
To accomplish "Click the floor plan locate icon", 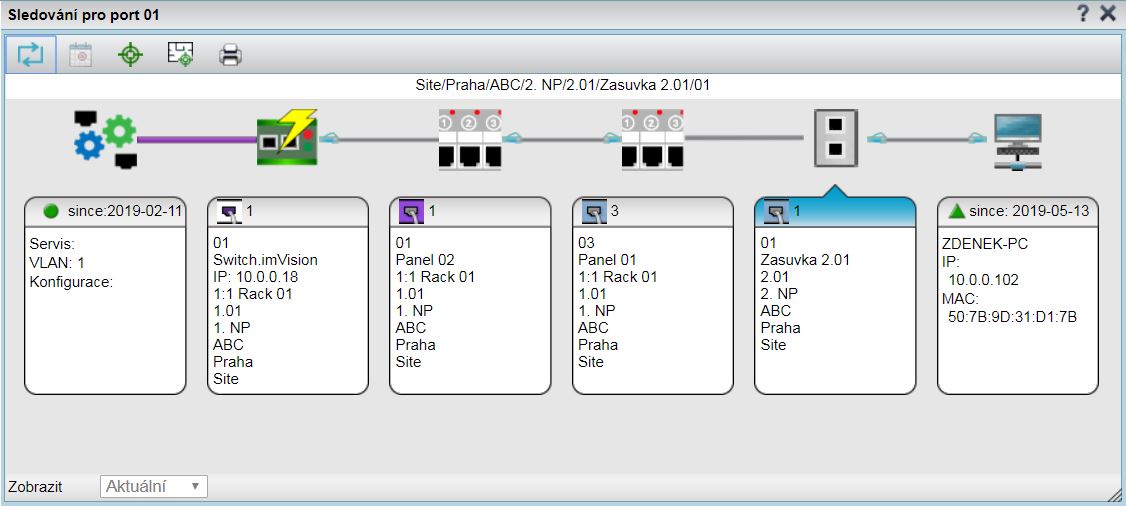I will (181, 54).
